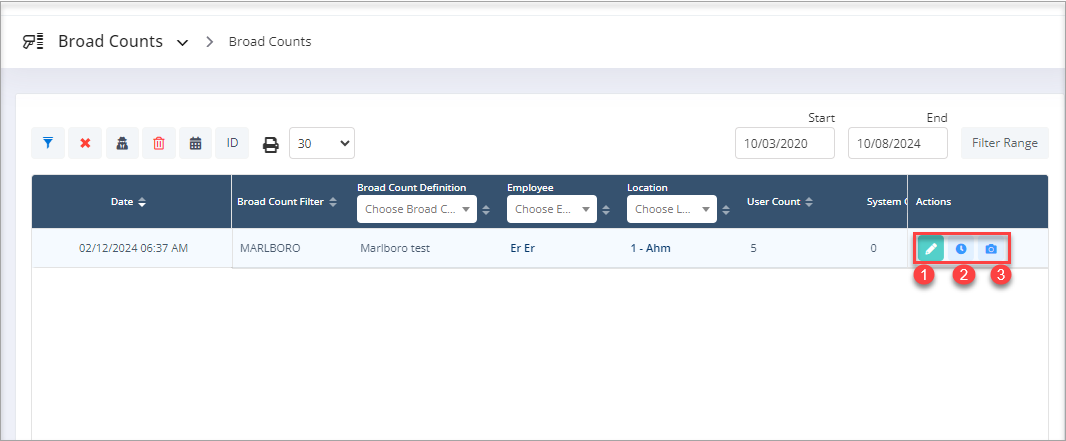Click the End date field 10/08/2024
This screenshot has width=1066, height=441.
tap(897, 143)
